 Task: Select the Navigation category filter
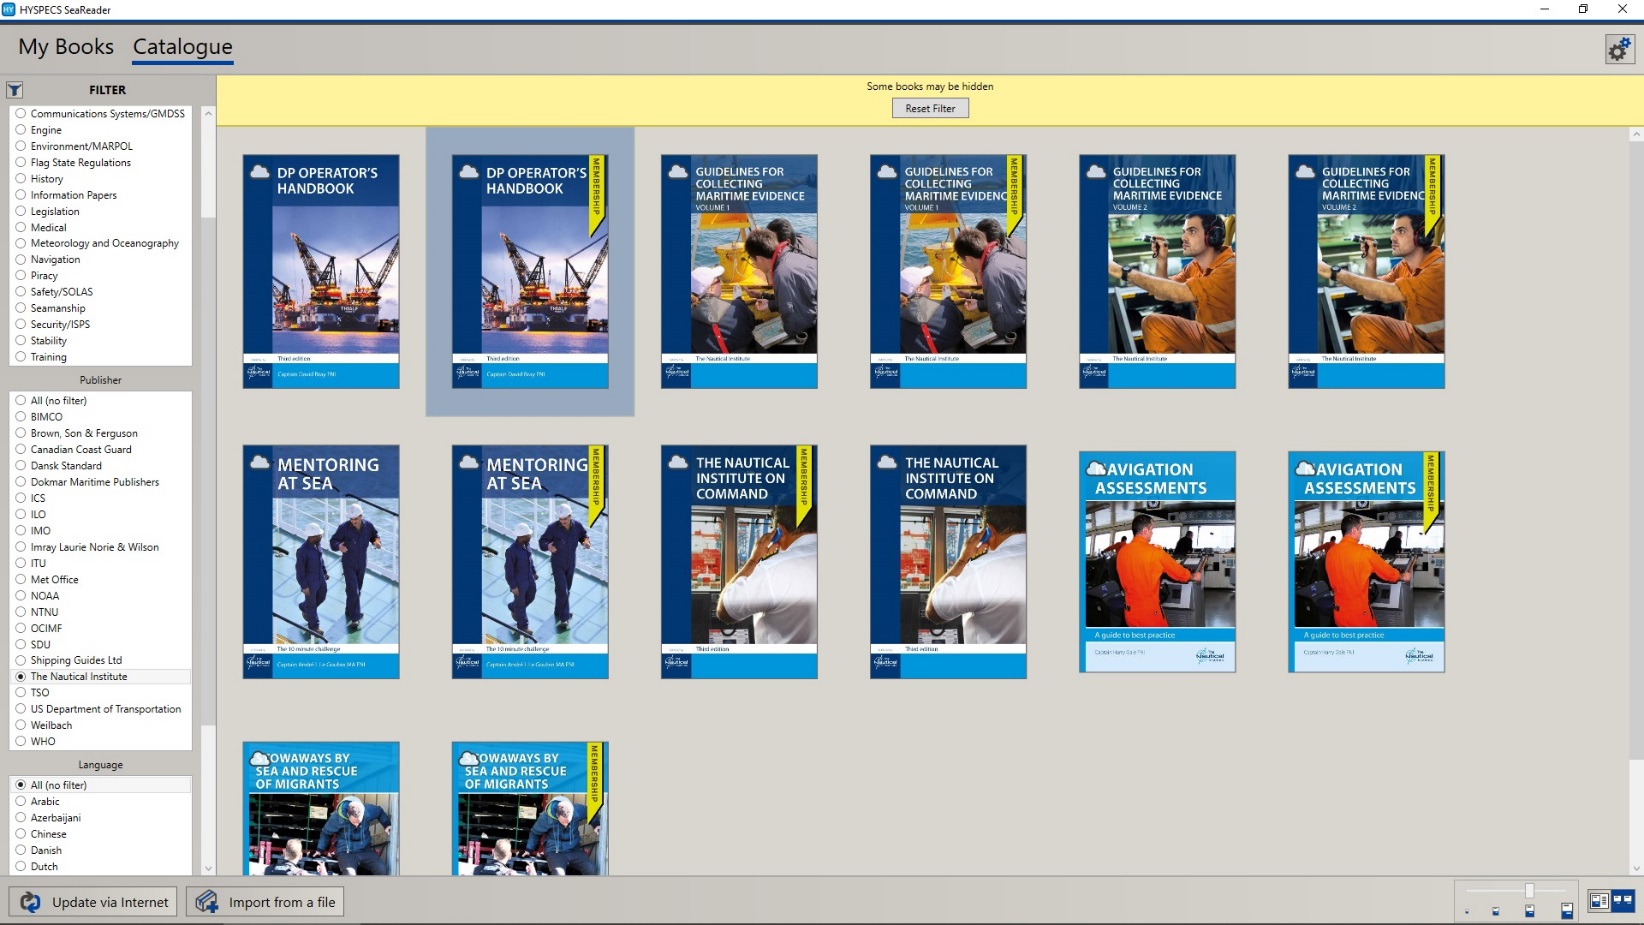click(x=20, y=259)
